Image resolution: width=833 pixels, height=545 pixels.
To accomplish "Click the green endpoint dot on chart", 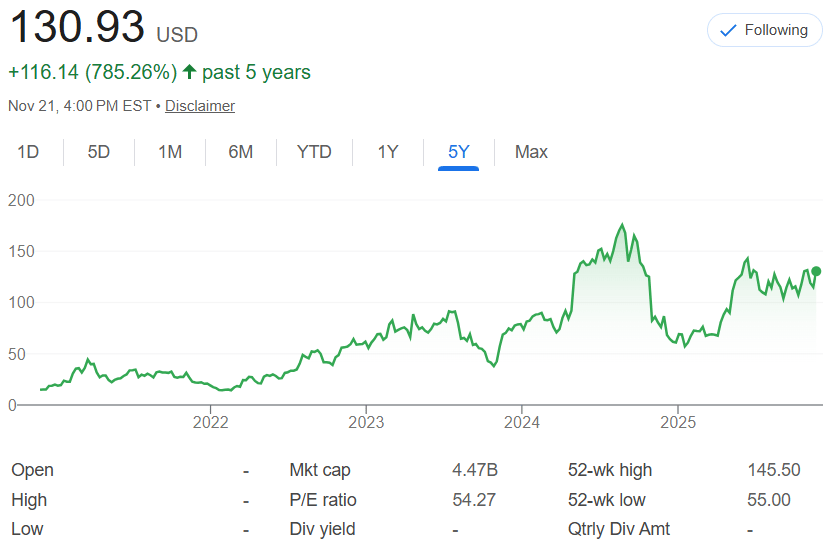I will [816, 271].
